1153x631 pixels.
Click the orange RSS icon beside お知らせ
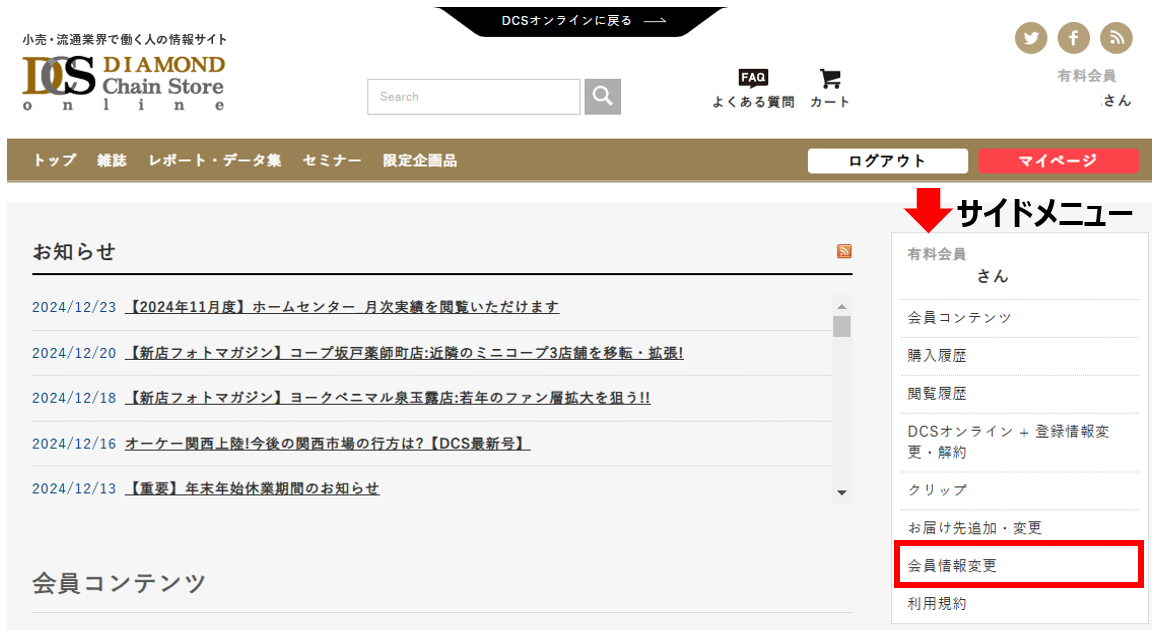tap(845, 251)
